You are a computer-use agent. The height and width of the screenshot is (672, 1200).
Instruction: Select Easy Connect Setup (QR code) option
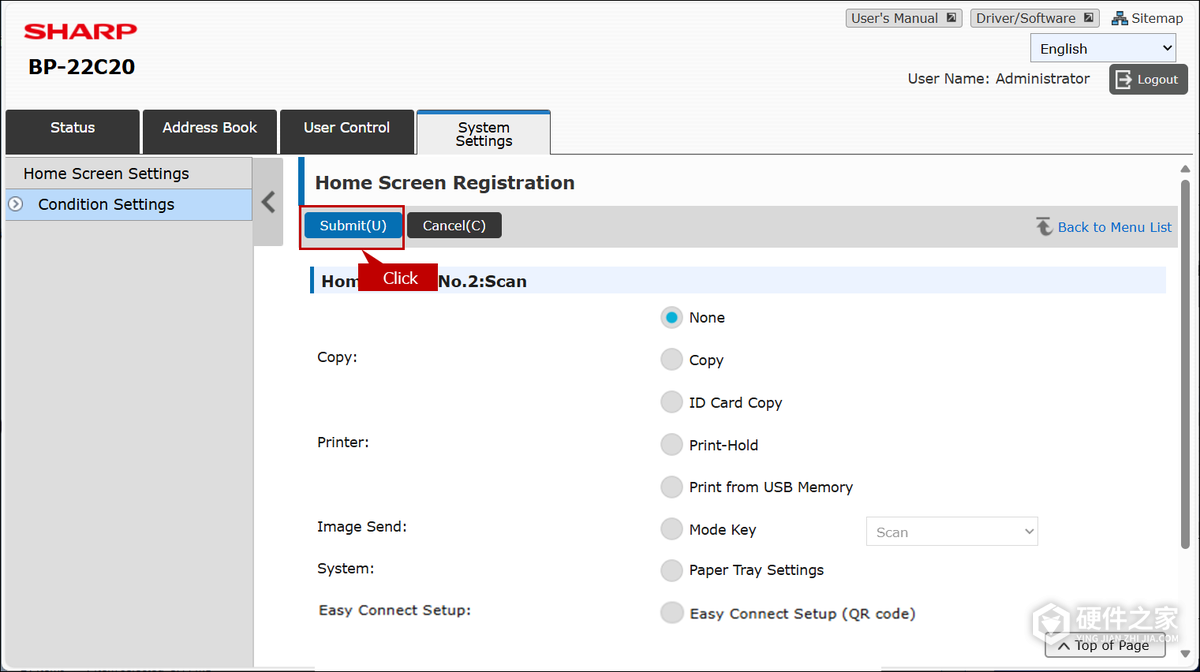pyautogui.click(x=671, y=613)
